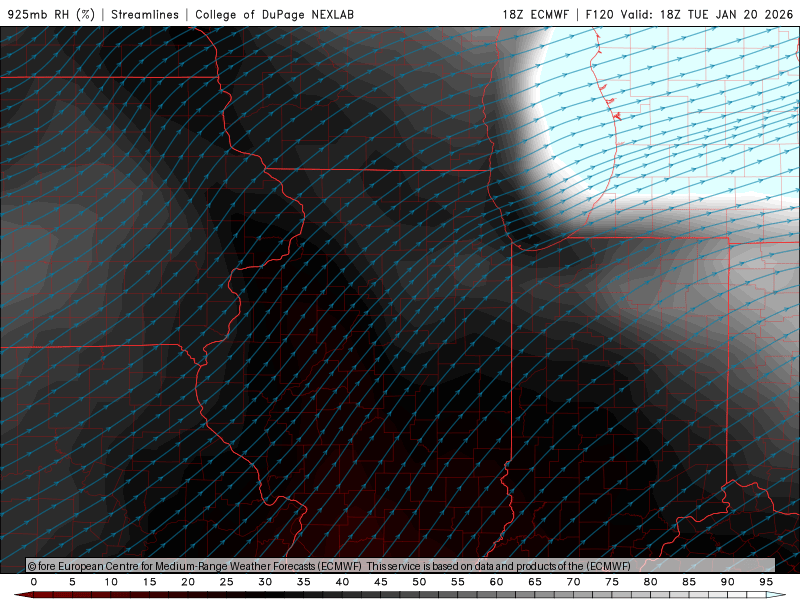Image resolution: width=800 pixels, height=600 pixels.
Task: Click the ECMWF copyright attribution banner
Action: 401,565
